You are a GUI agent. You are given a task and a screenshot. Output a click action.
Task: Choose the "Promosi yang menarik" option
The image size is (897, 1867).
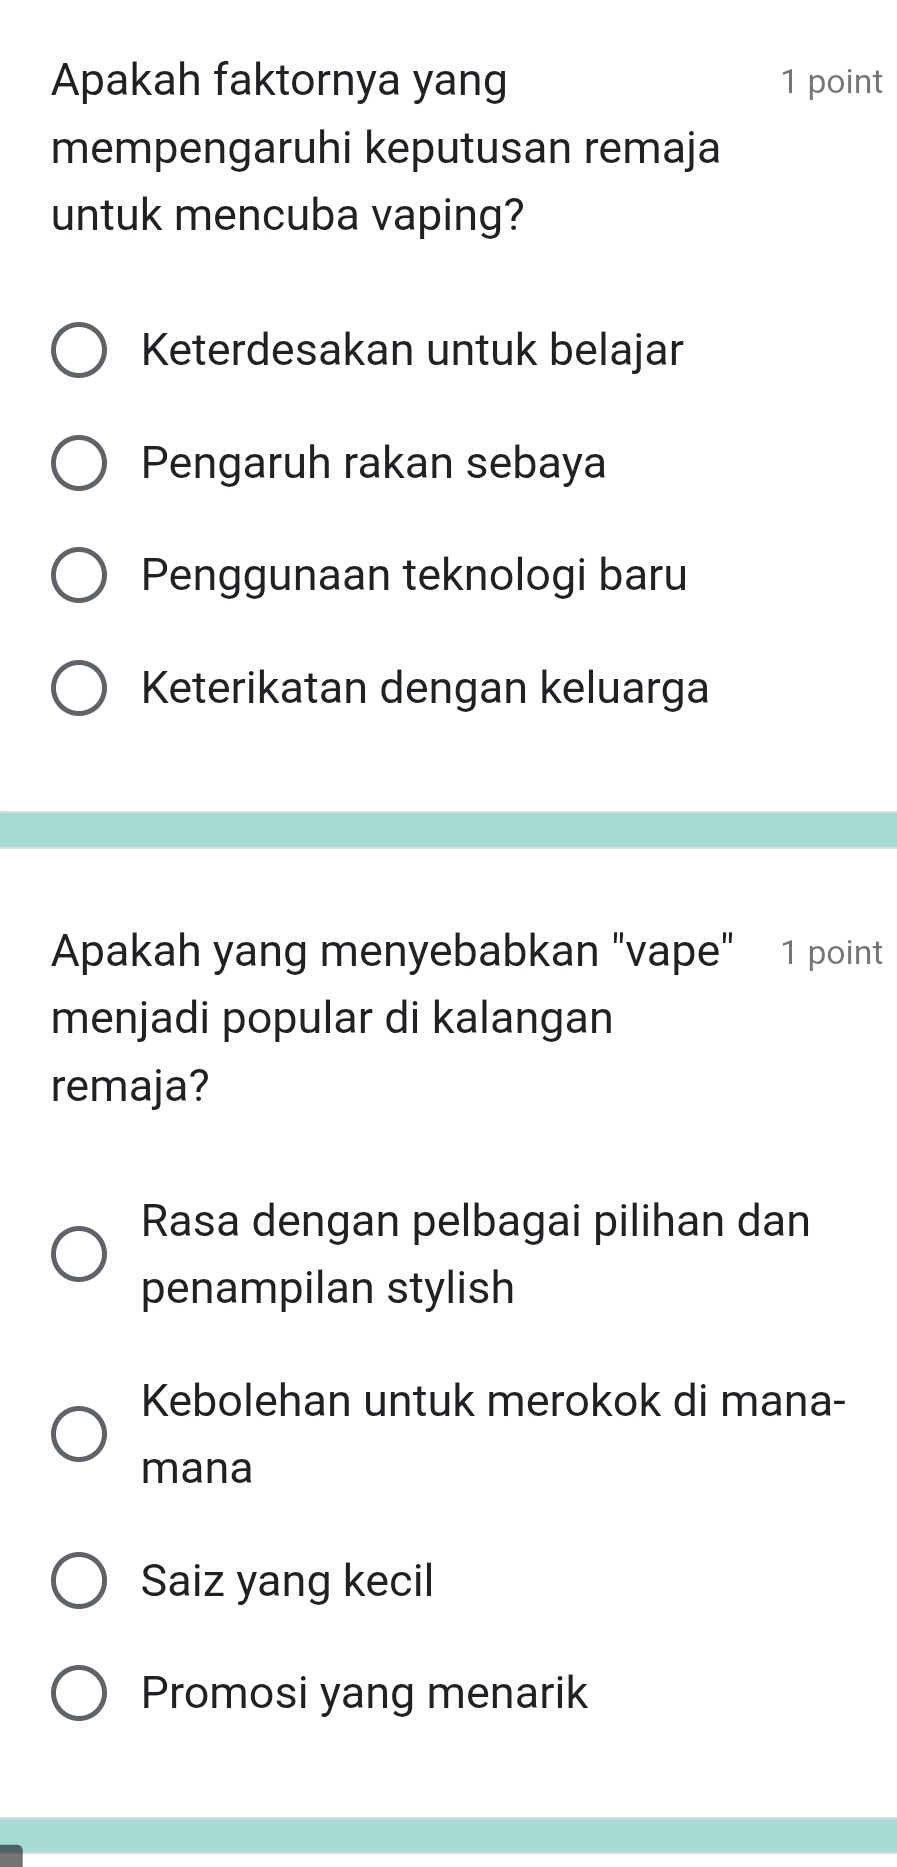pos(78,1693)
